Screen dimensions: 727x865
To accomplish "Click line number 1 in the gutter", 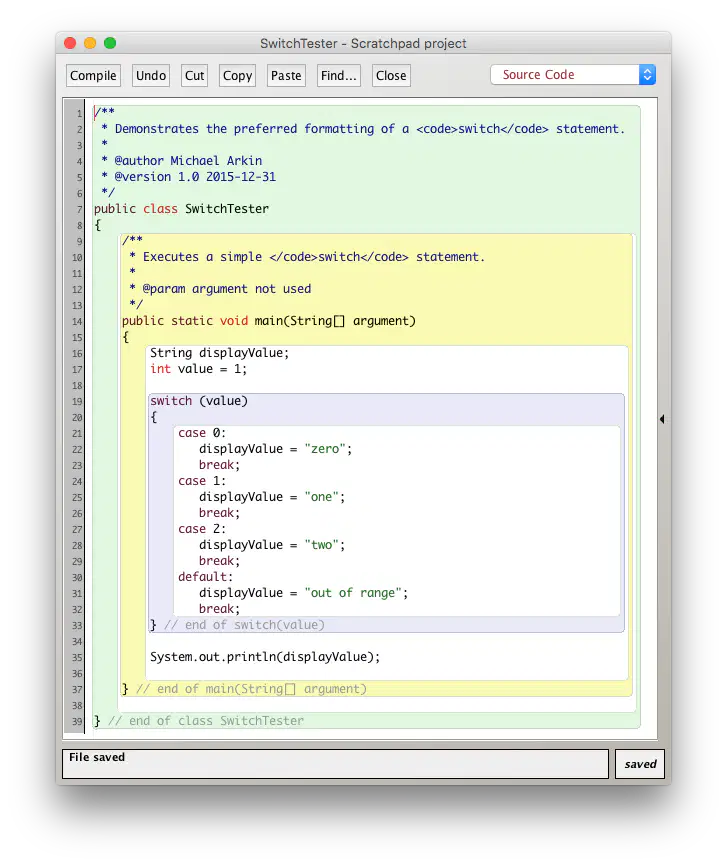I will click(79, 114).
